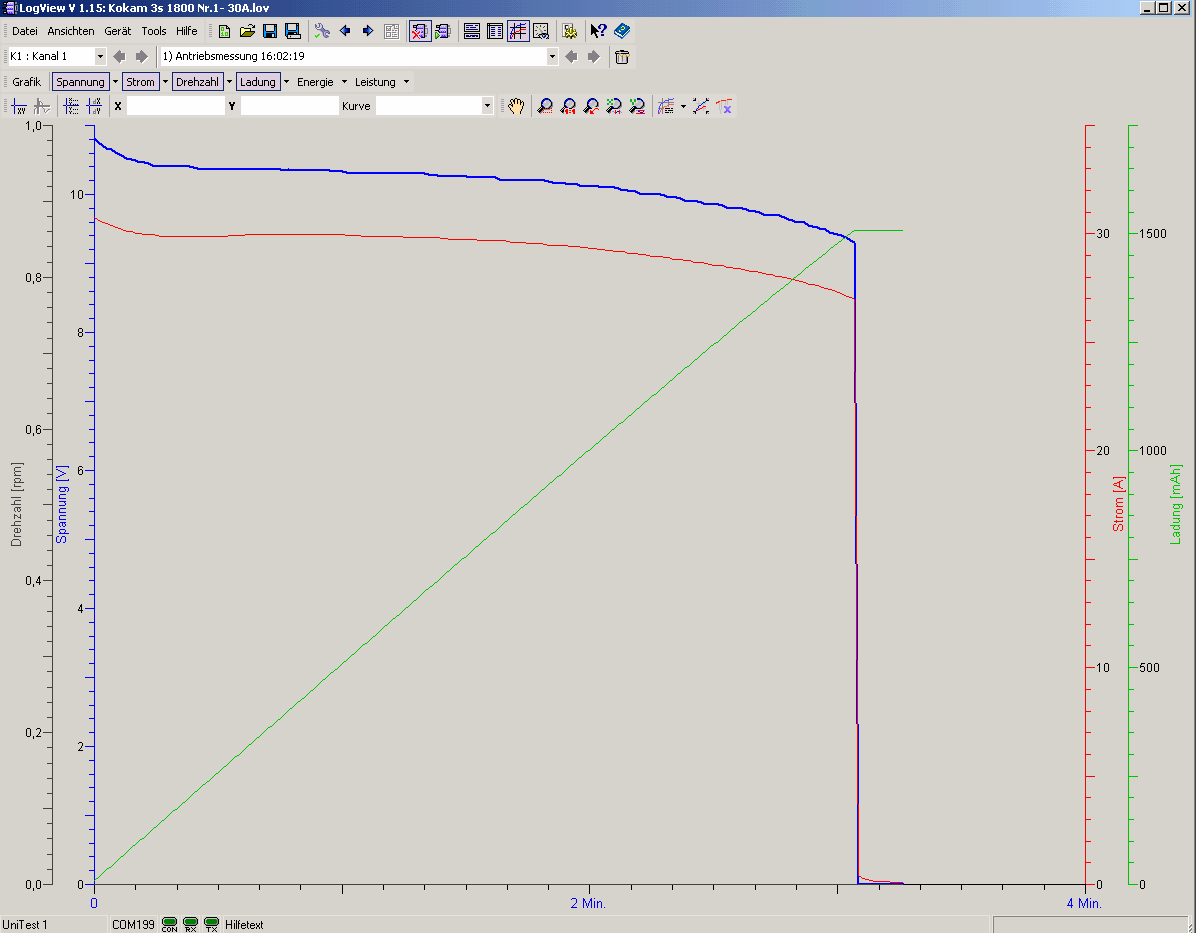
Task: Click the Y value input field
Action: coord(289,106)
